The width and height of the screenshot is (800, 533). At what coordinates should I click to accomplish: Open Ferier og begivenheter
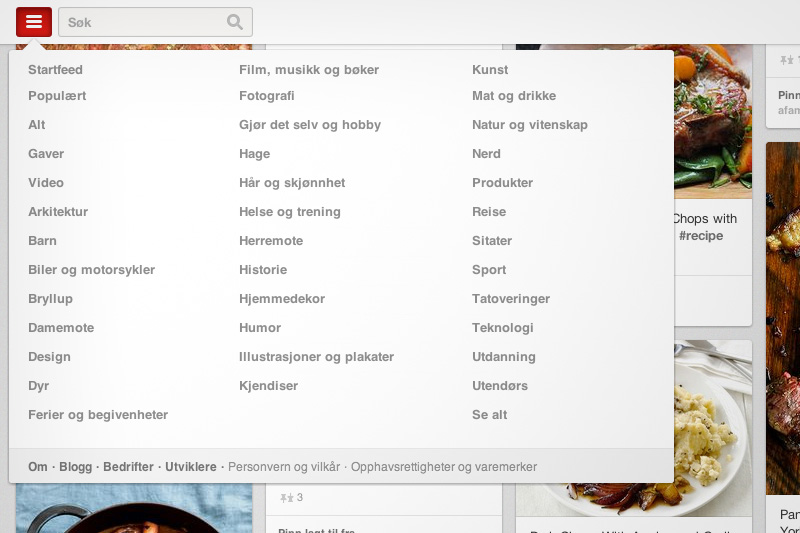[x=98, y=416]
